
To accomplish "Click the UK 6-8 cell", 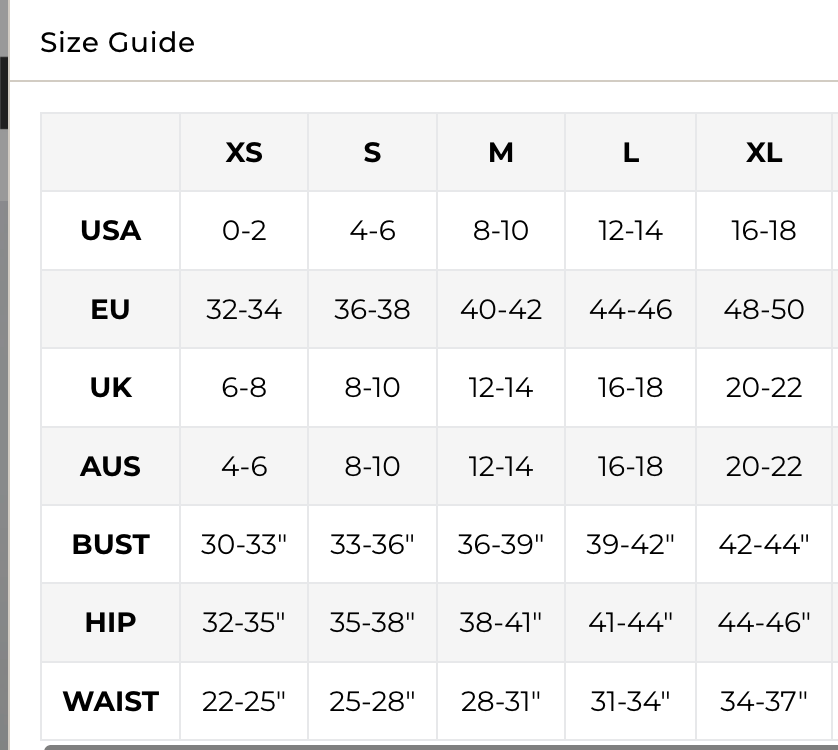I will [244, 387].
